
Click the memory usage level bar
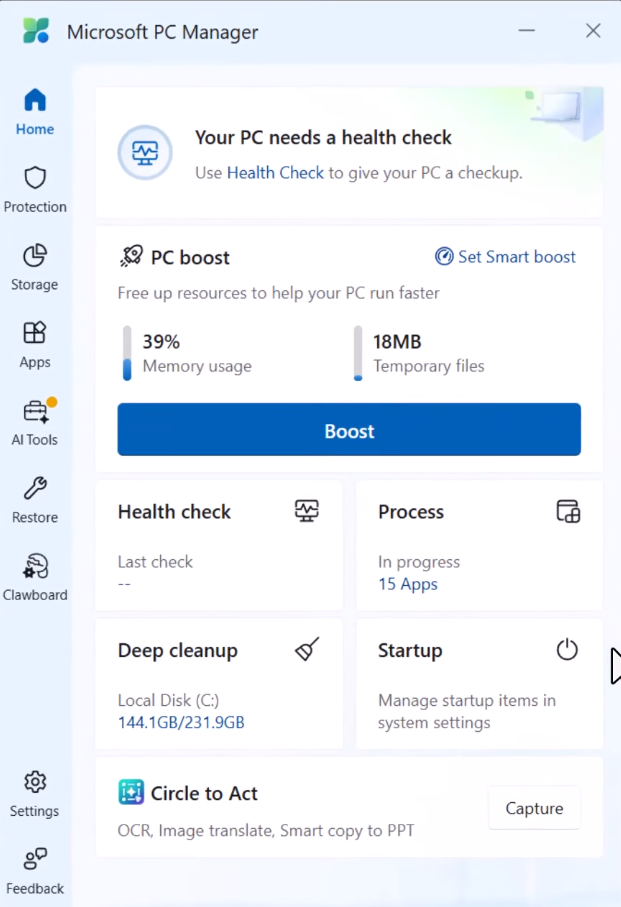(127, 353)
